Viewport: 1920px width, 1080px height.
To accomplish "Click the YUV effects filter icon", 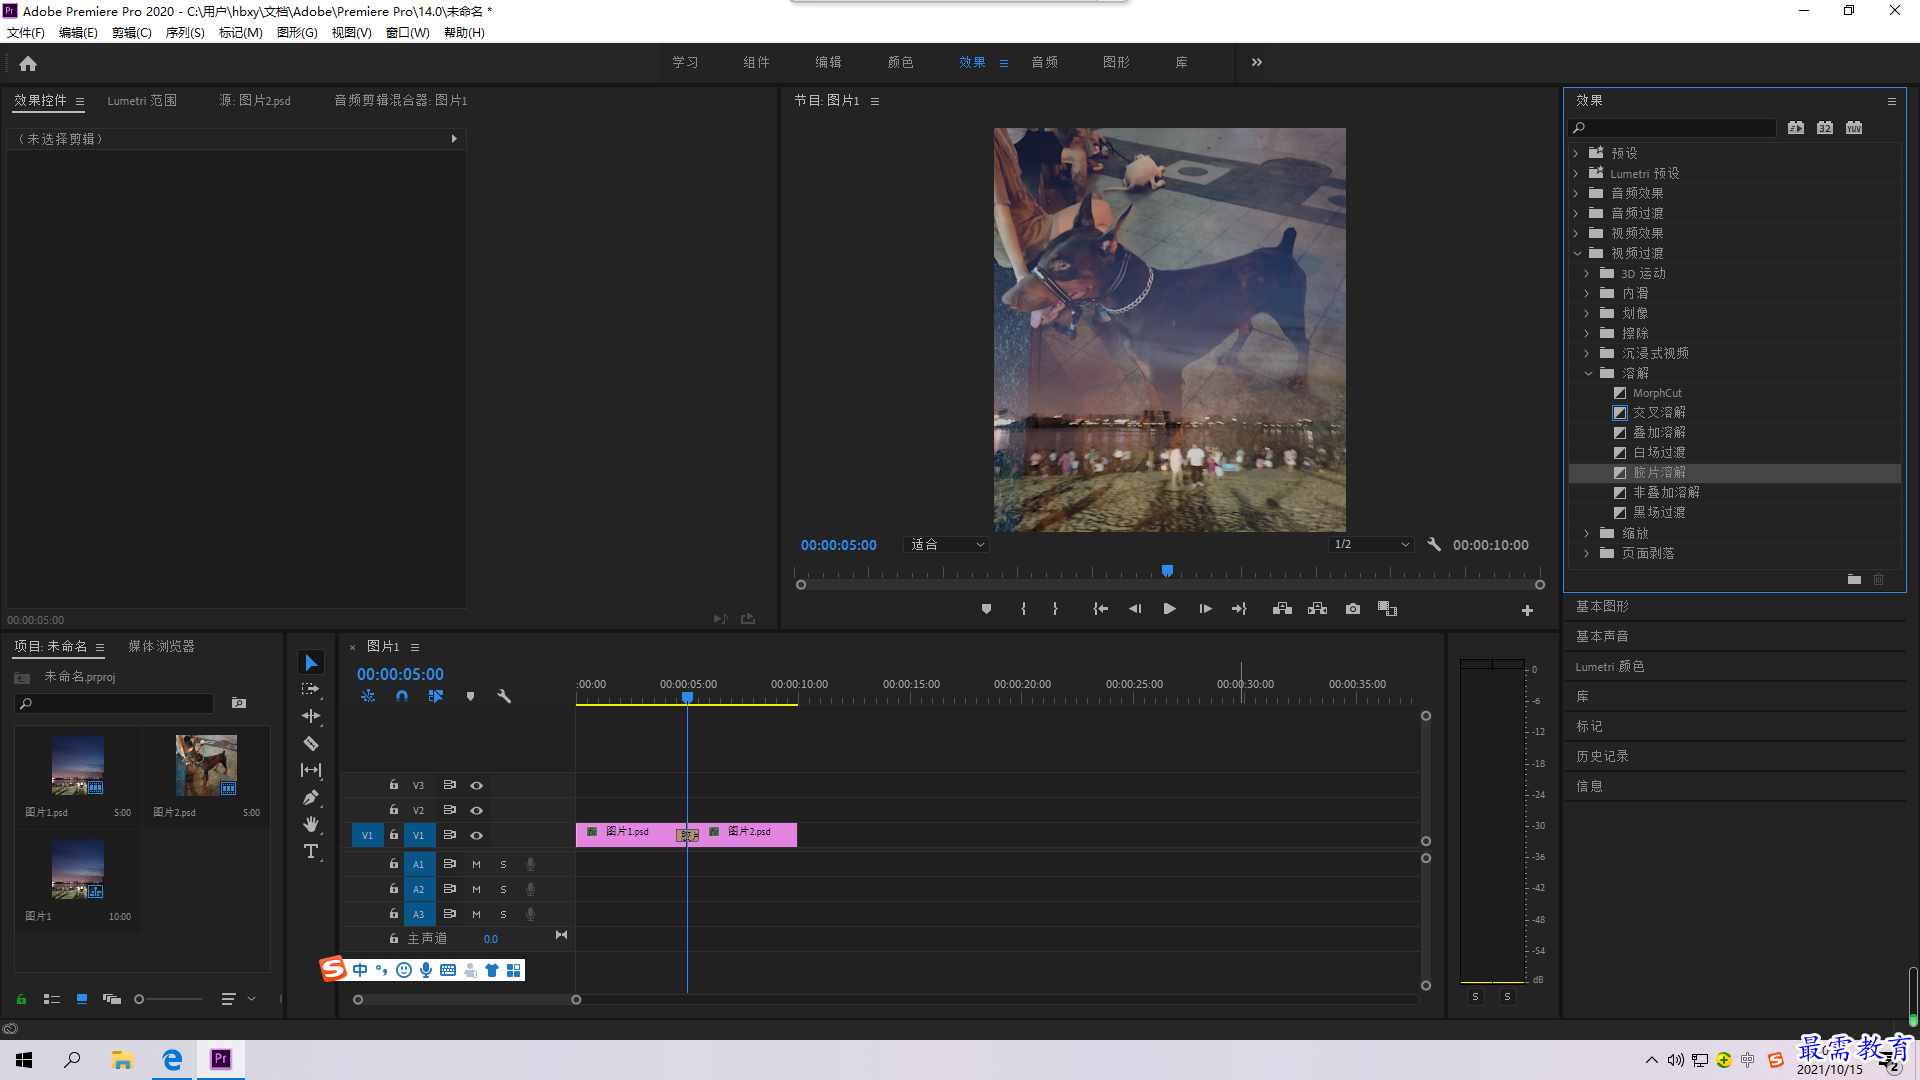I will pyautogui.click(x=1854, y=128).
